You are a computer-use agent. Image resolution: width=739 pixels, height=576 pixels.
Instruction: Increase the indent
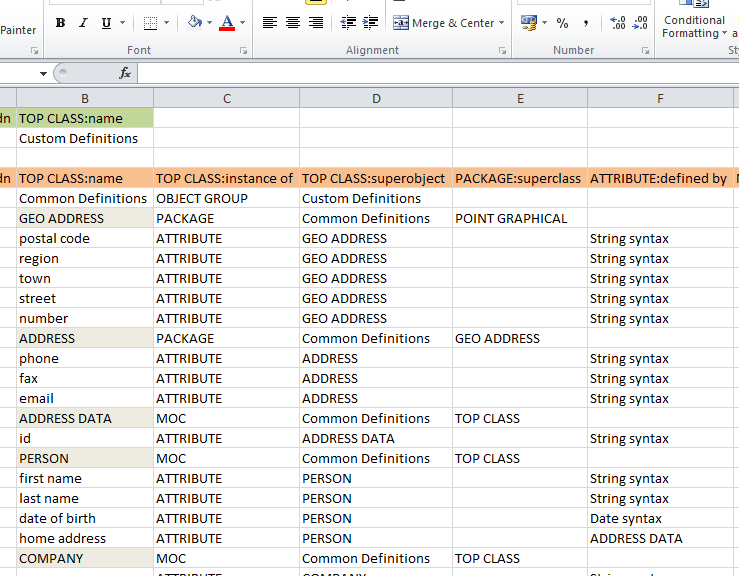pos(370,23)
